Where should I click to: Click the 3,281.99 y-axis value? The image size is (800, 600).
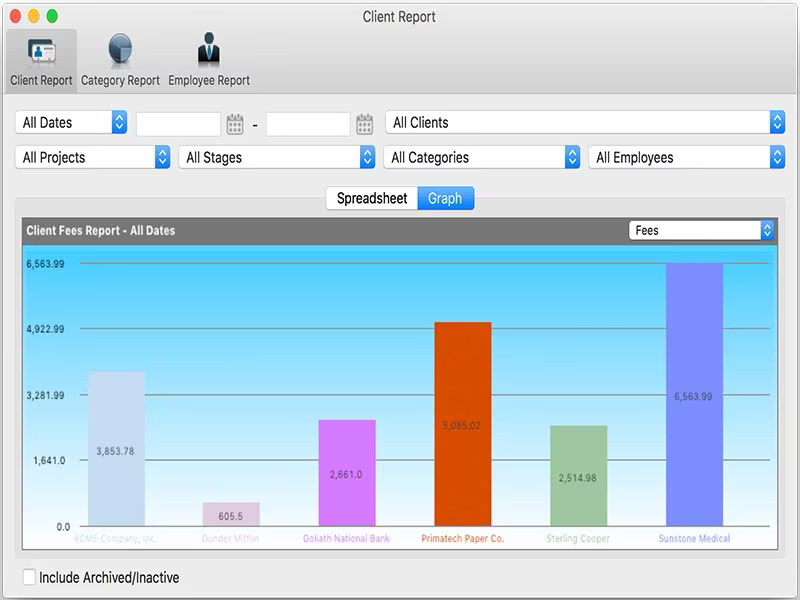click(45, 395)
